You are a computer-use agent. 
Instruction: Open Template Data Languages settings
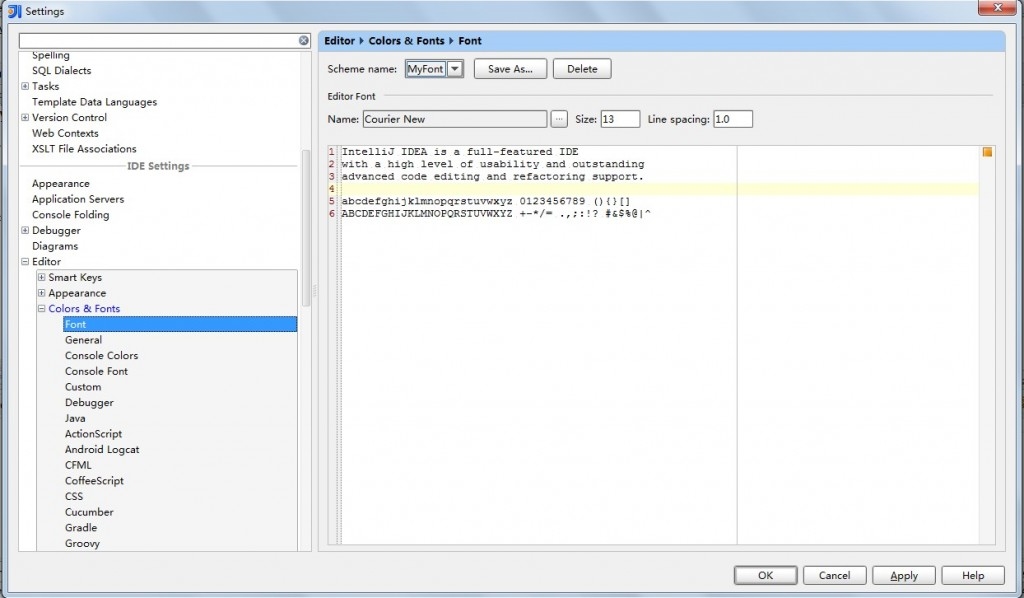click(x=94, y=102)
